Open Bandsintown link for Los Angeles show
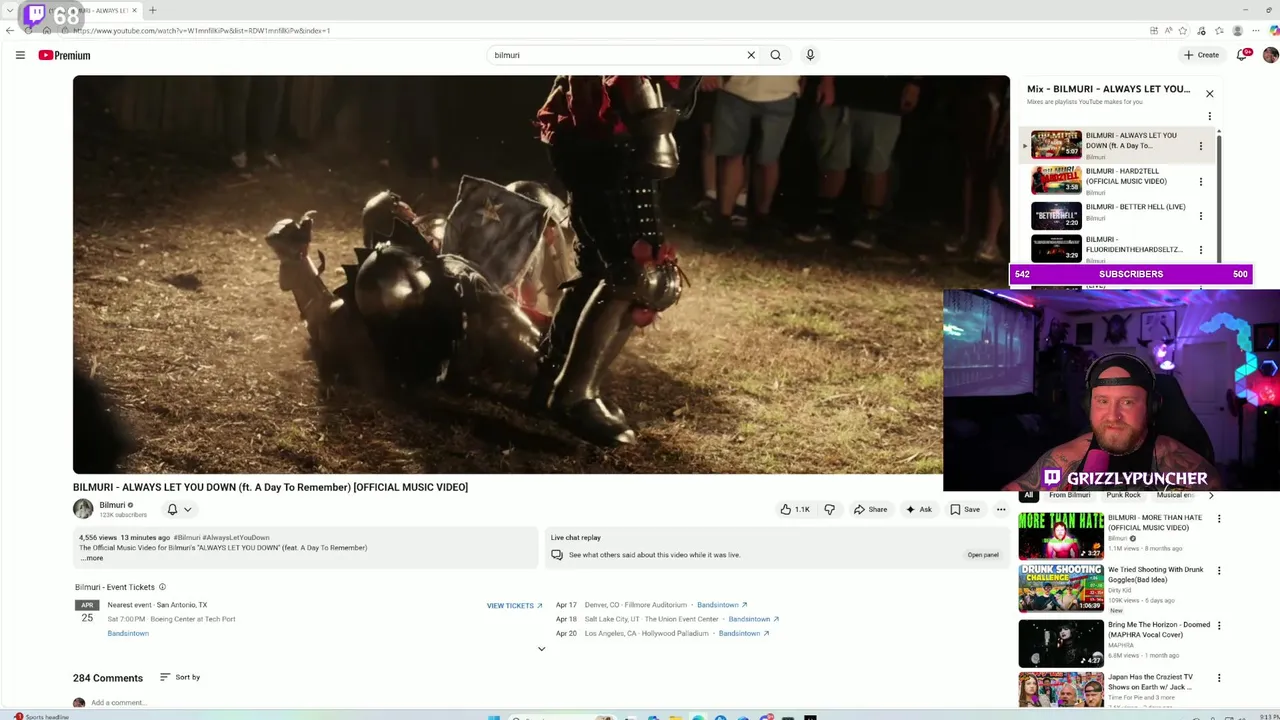The width and height of the screenshot is (1280, 720). [744, 633]
